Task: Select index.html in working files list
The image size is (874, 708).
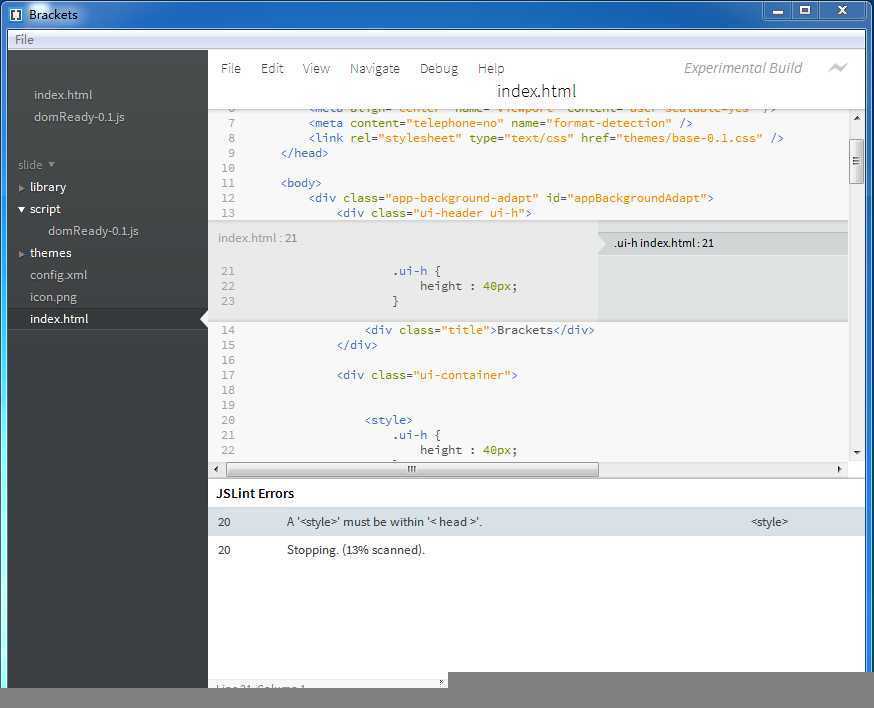Action: tap(63, 95)
